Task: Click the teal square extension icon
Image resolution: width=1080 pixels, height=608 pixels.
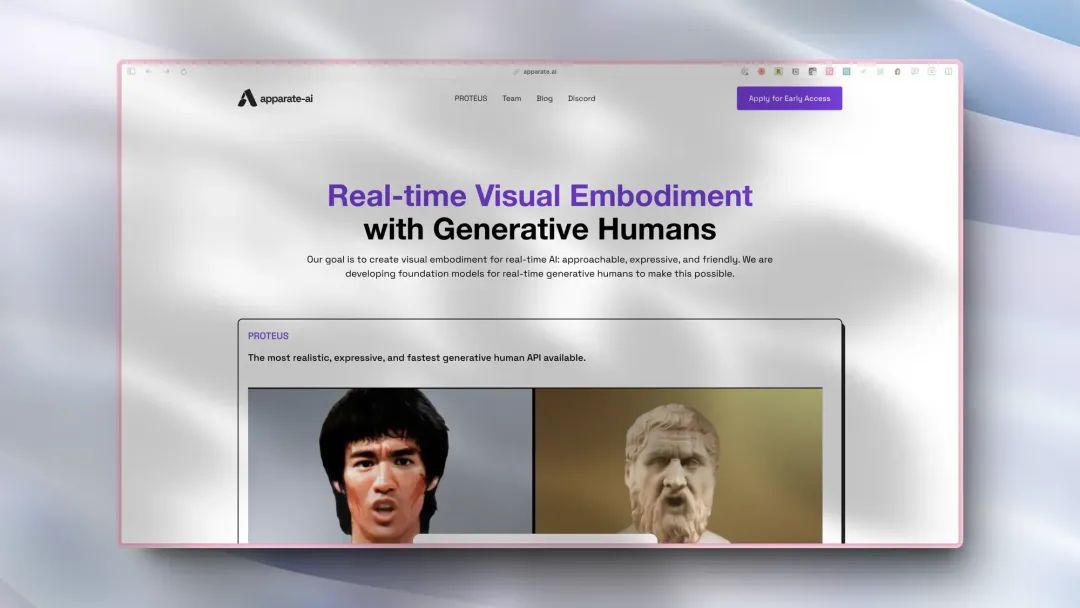Action: (x=847, y=72)
